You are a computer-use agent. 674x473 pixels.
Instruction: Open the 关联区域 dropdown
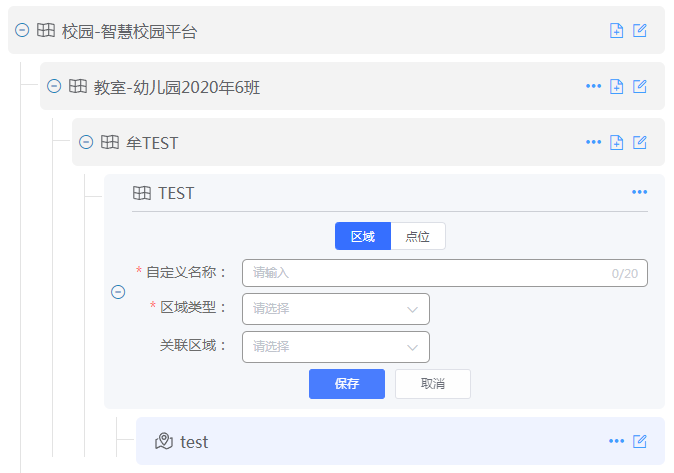pos(336,347)
